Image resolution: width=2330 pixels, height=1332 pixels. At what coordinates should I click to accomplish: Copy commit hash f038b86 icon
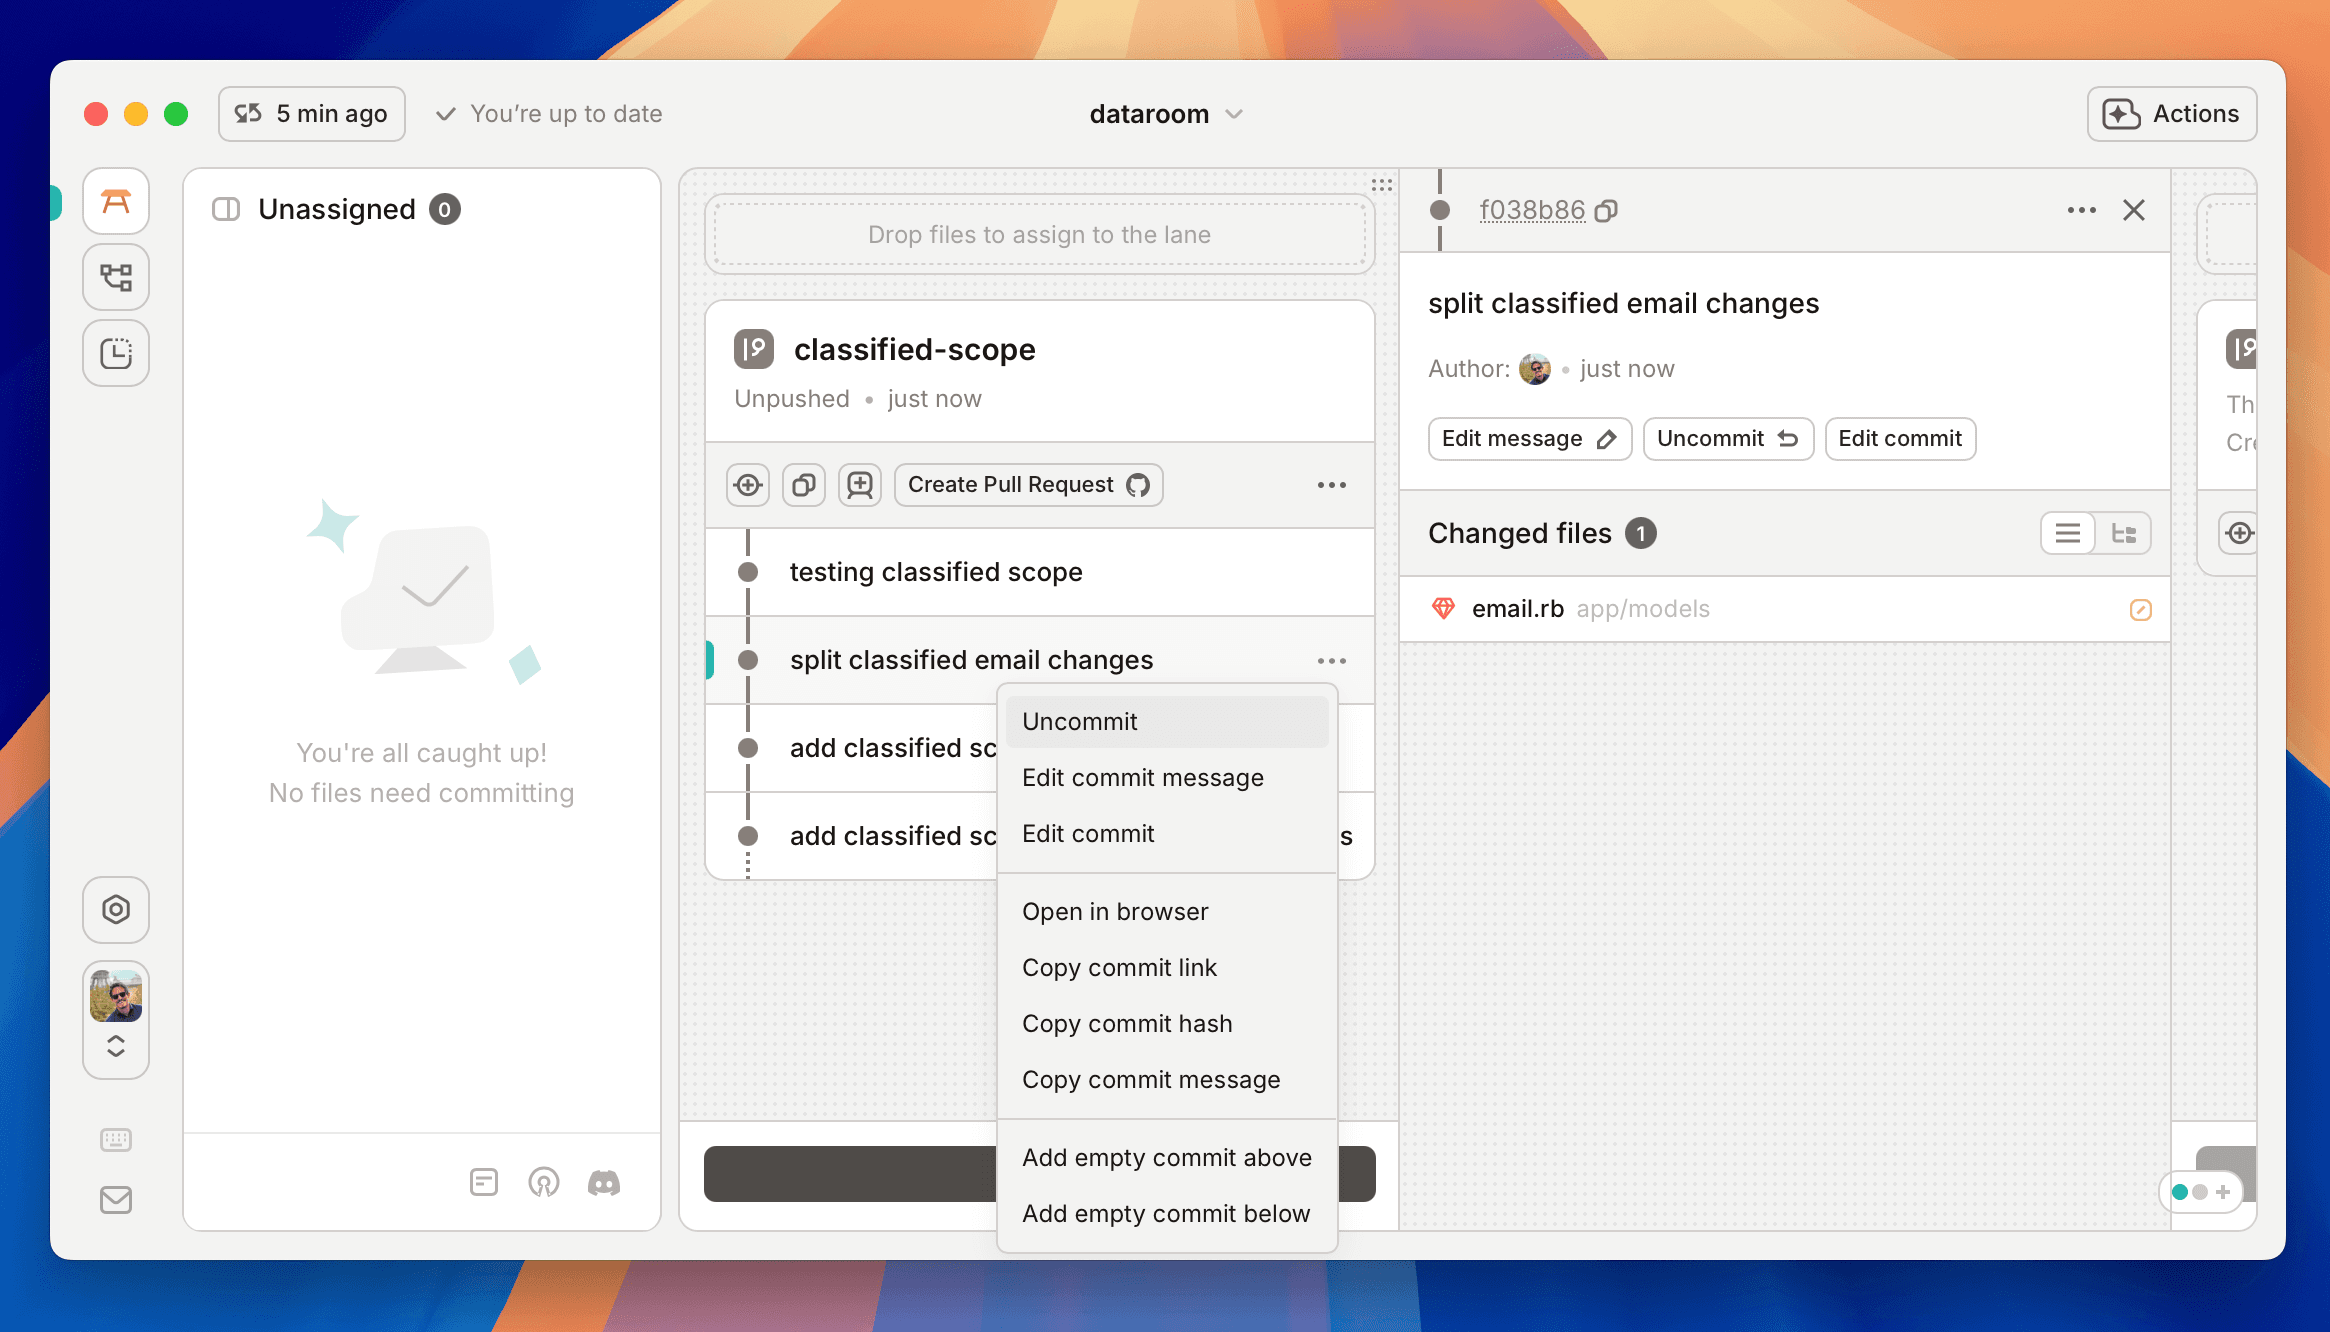click(1606, 211)
